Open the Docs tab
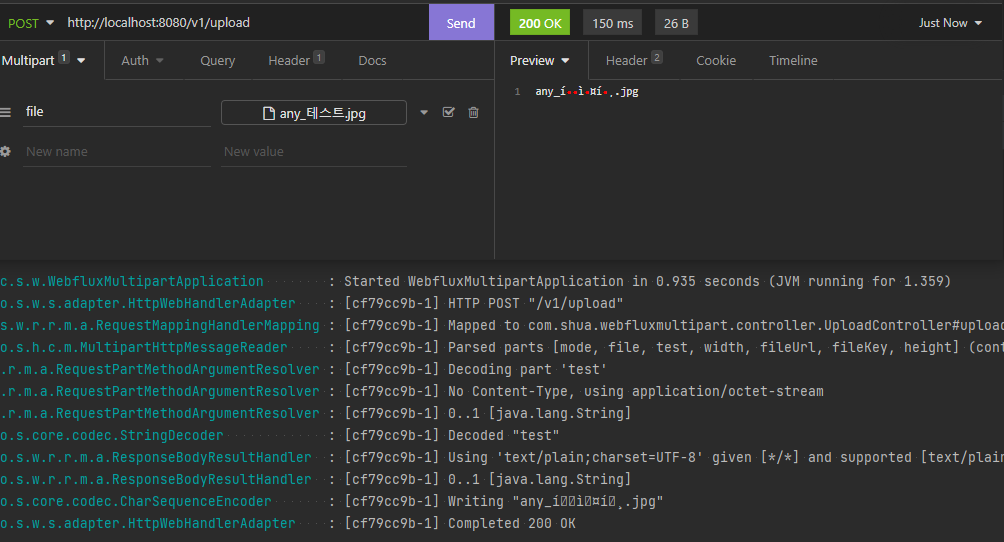Screen dimensions: 1004x542 pyautogui.click(x=372, y=60)
